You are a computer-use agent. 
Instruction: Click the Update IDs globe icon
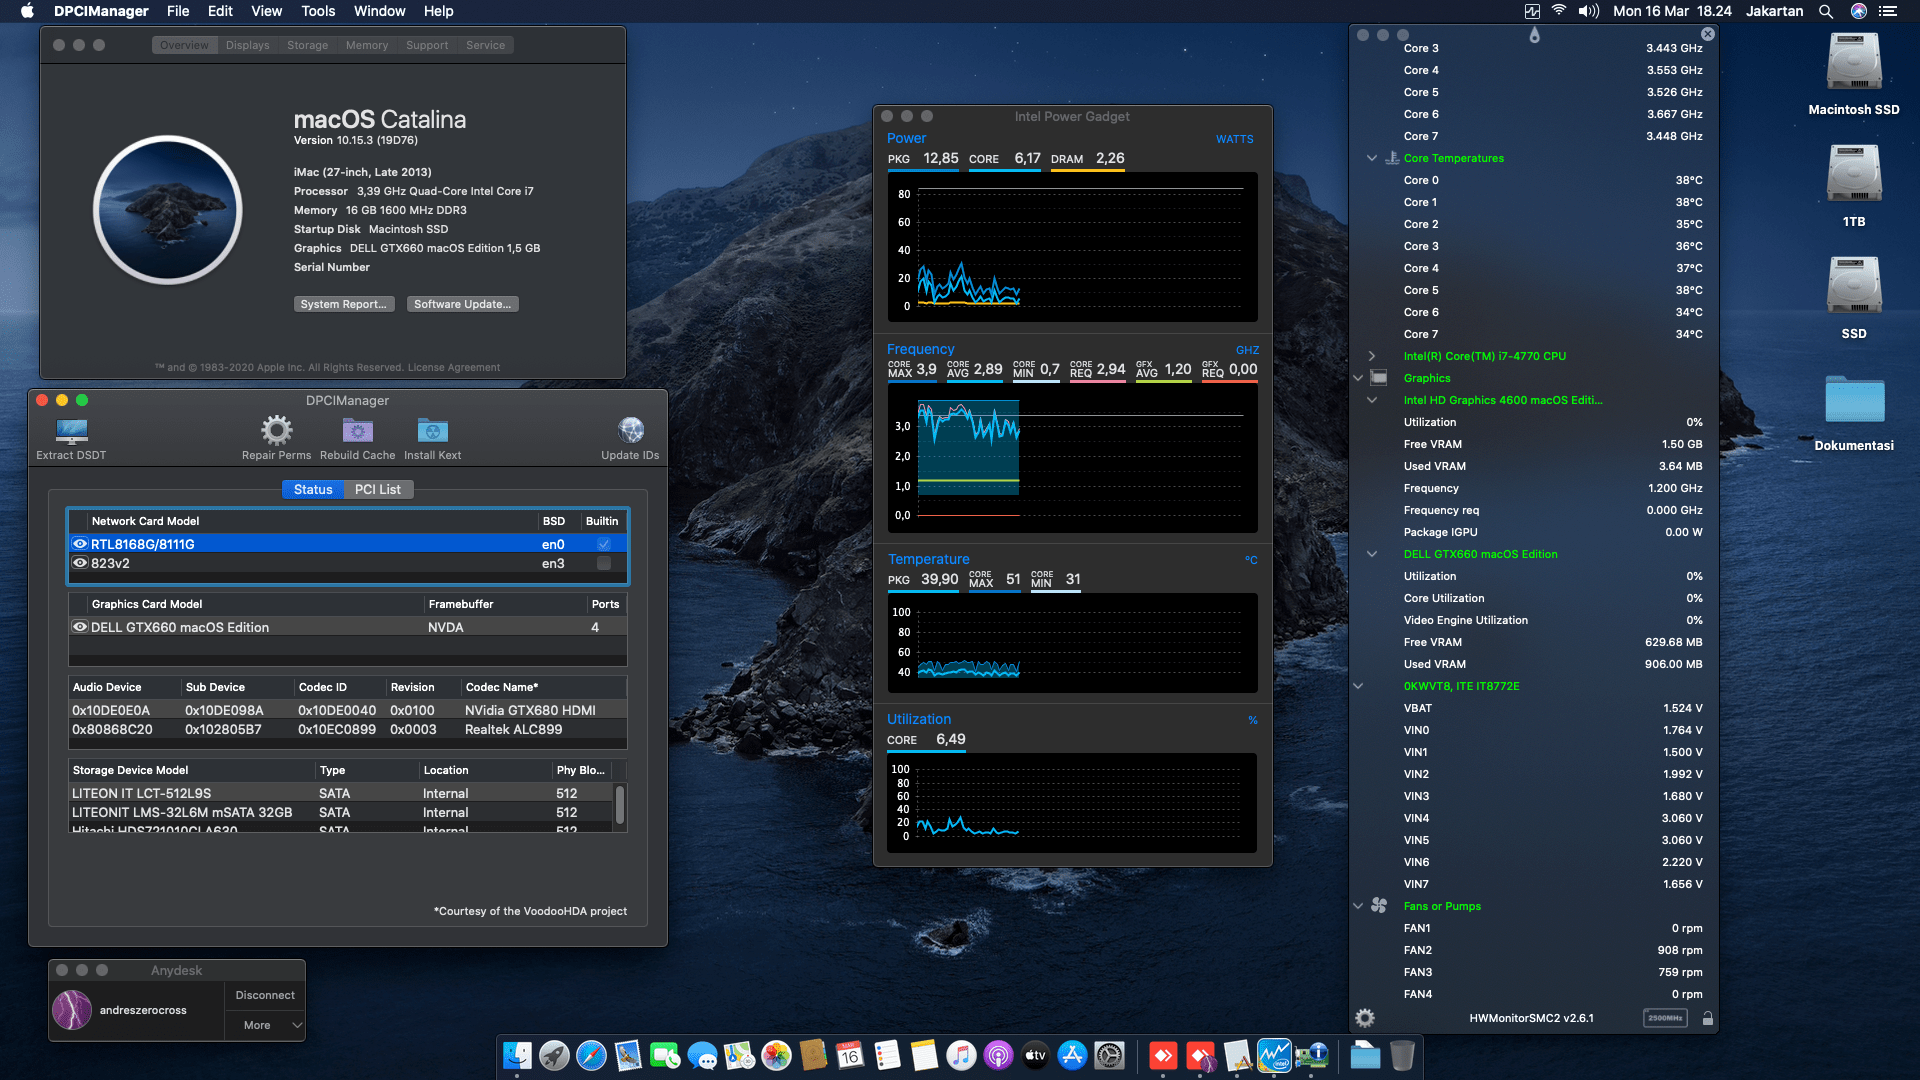pos(630,430)
